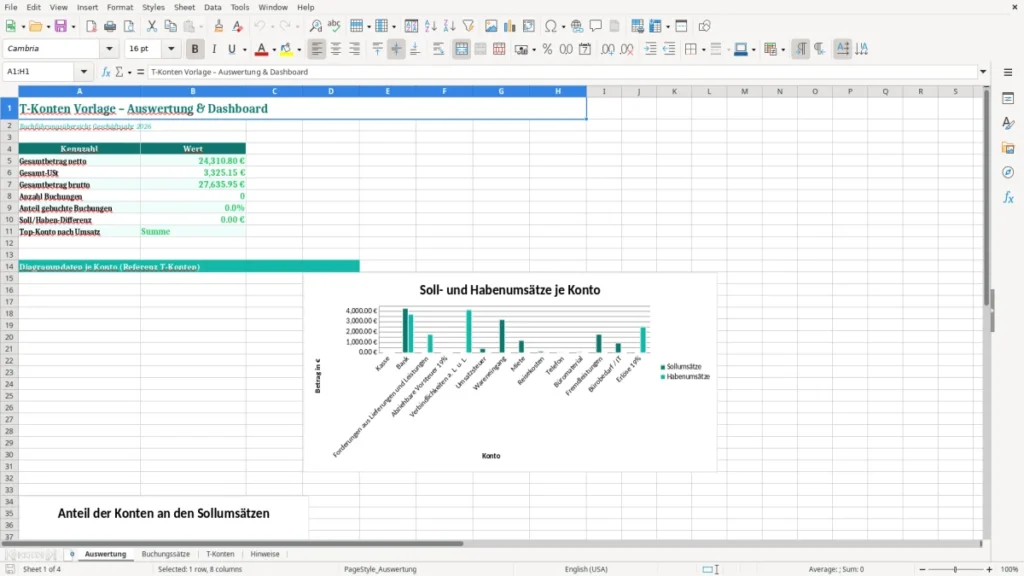Cut selection with the scissors icon
1024x576 pixels.
pos(152,26)
